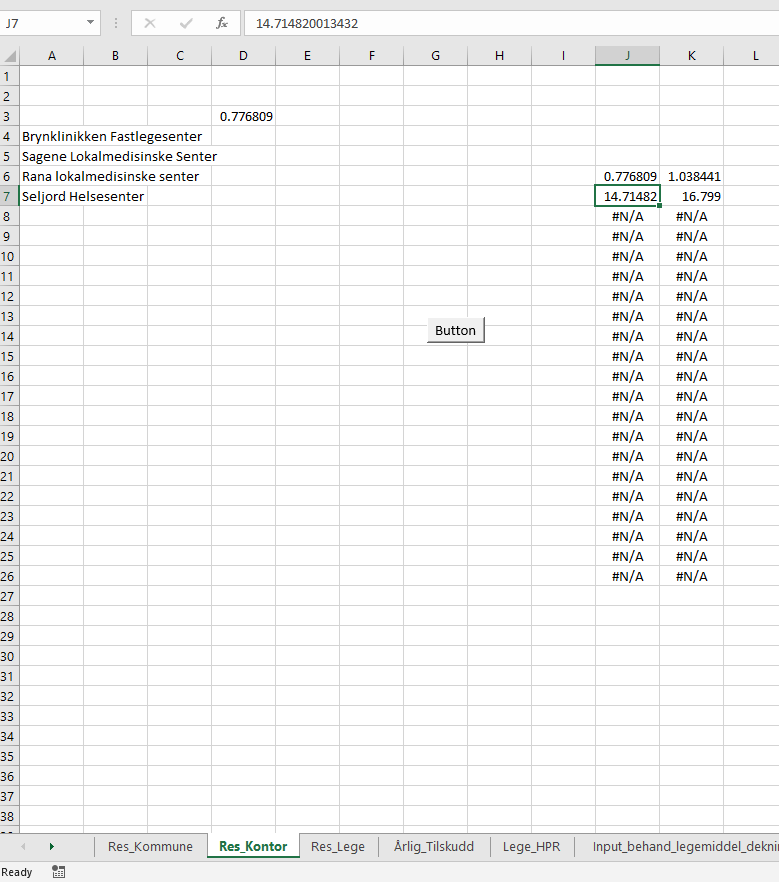
Task: Click into the Name Box showing J7
Action: [x=42, y=23]
